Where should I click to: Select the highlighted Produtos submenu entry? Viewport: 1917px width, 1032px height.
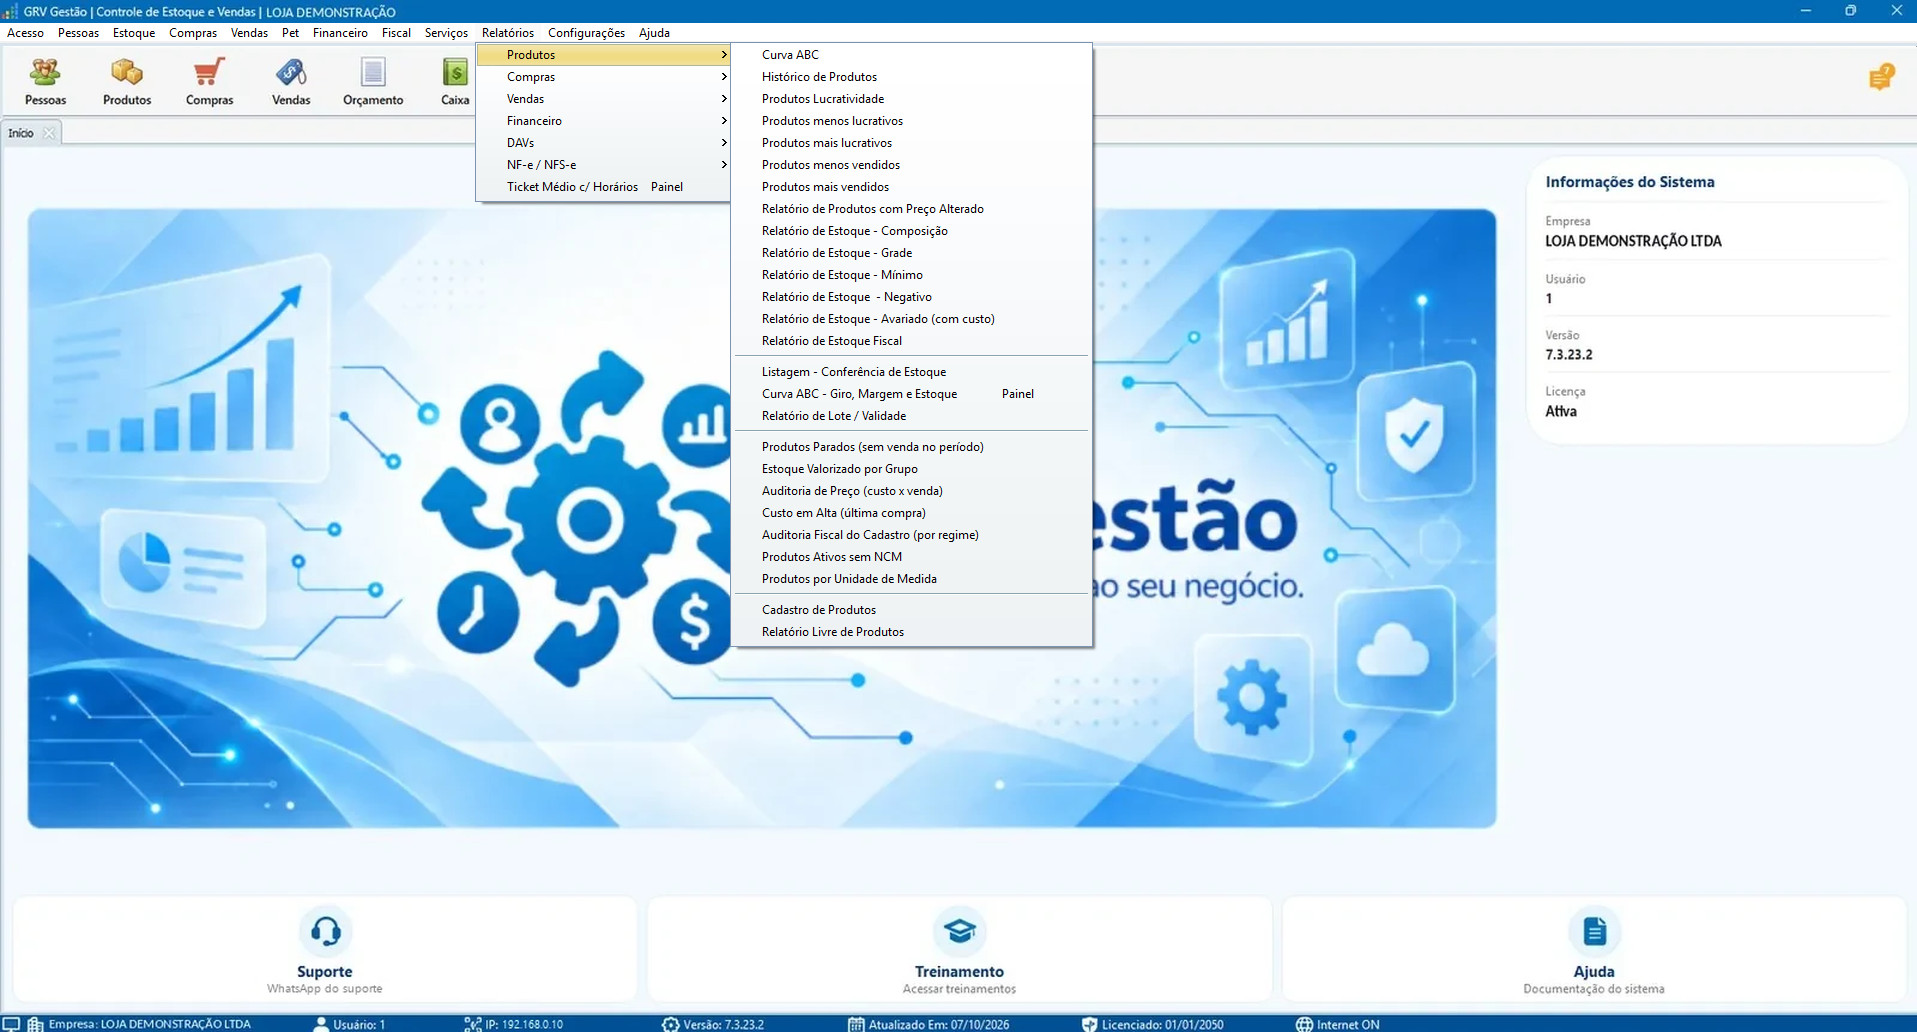click(x=603, y=55)
